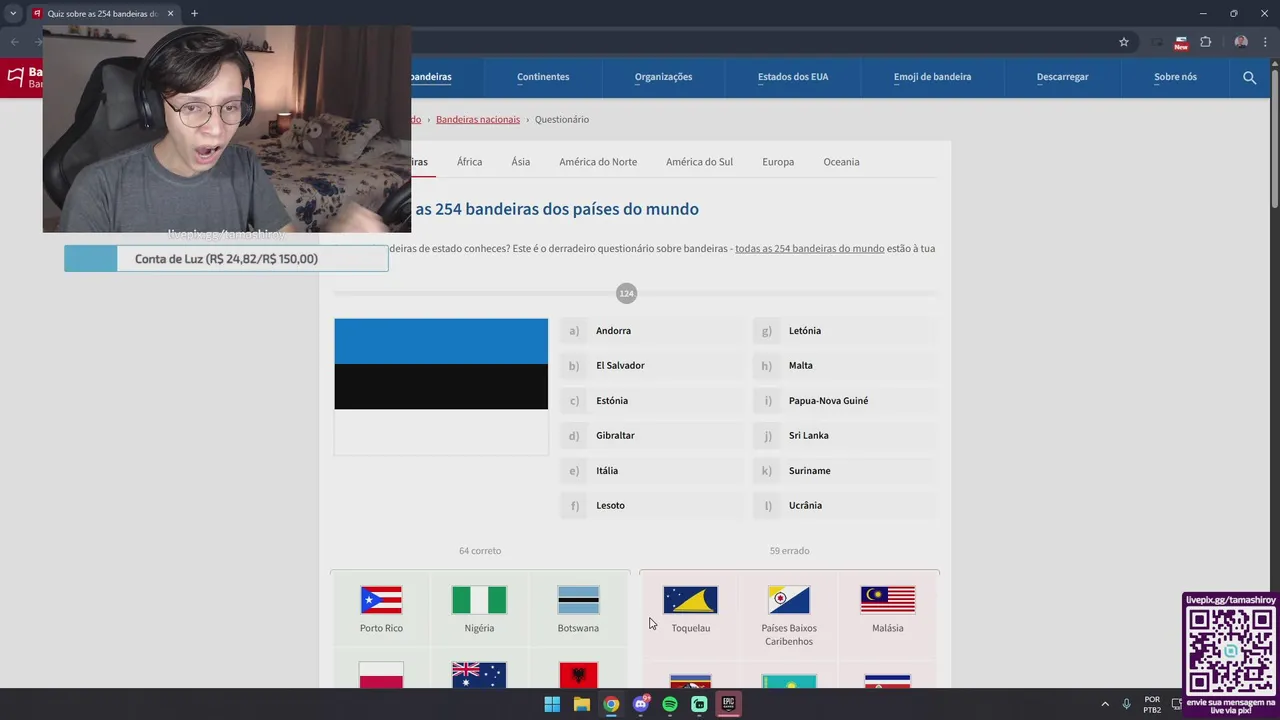The image size is (1280, 720).
Task: Open Epic Games Launcher from the taskbar
Action: tap(728, 704)
